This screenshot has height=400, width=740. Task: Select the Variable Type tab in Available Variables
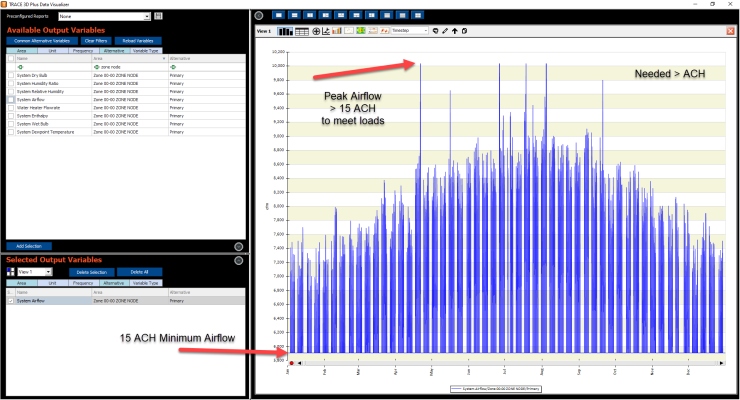click(x=146, y=50)
